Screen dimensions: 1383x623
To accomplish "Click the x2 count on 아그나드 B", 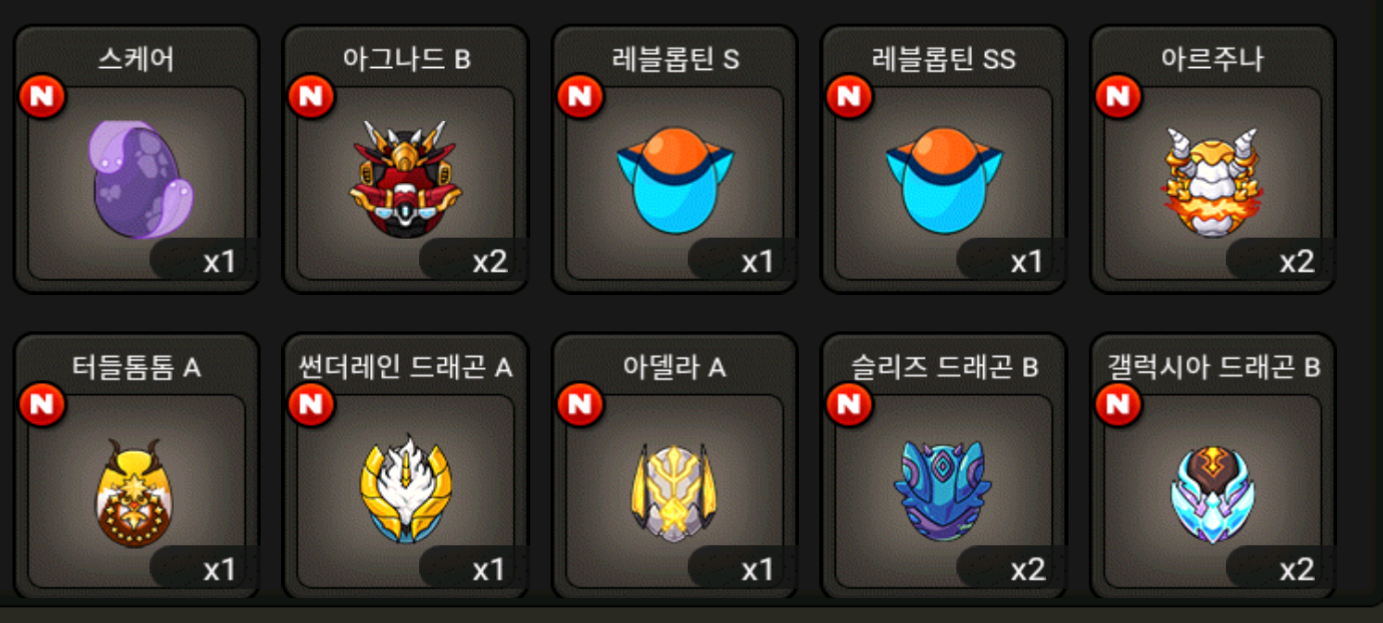I will pos(489,262).
